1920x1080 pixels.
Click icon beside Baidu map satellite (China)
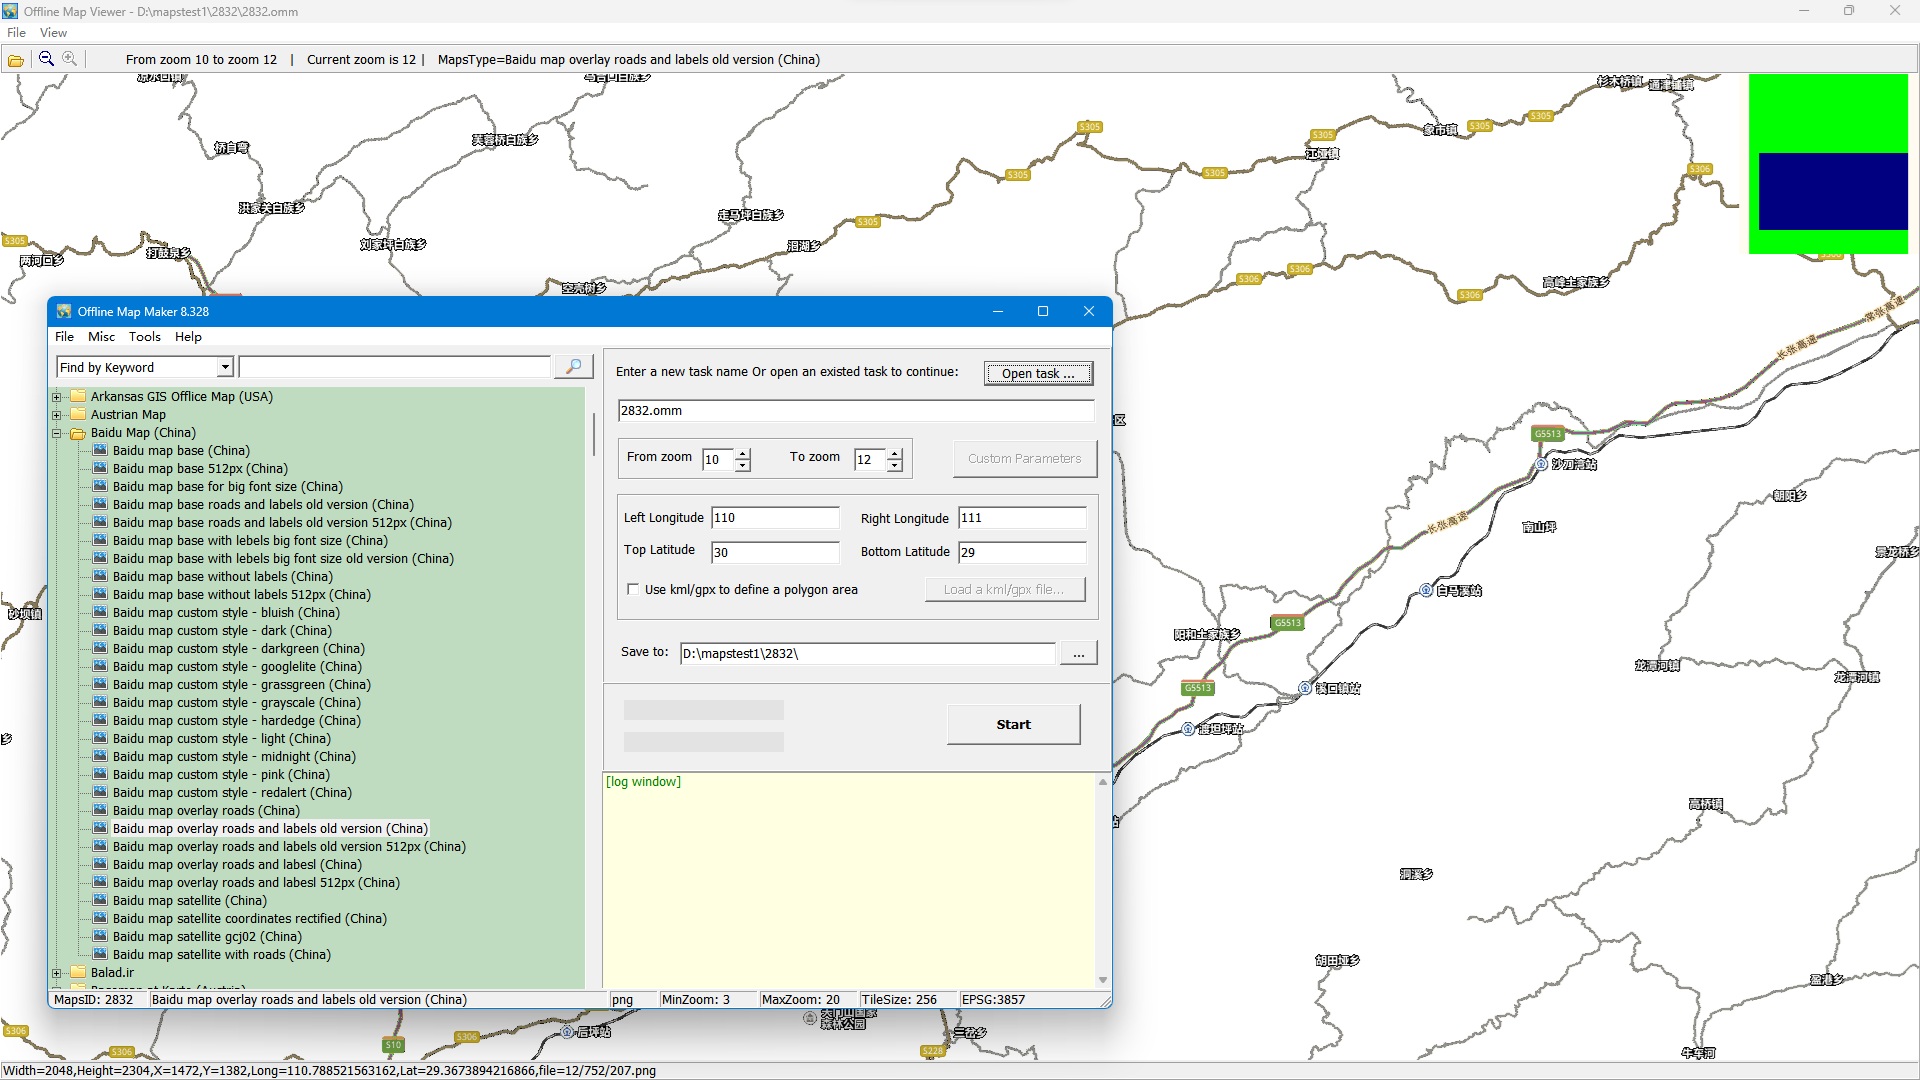click(100, 900)
